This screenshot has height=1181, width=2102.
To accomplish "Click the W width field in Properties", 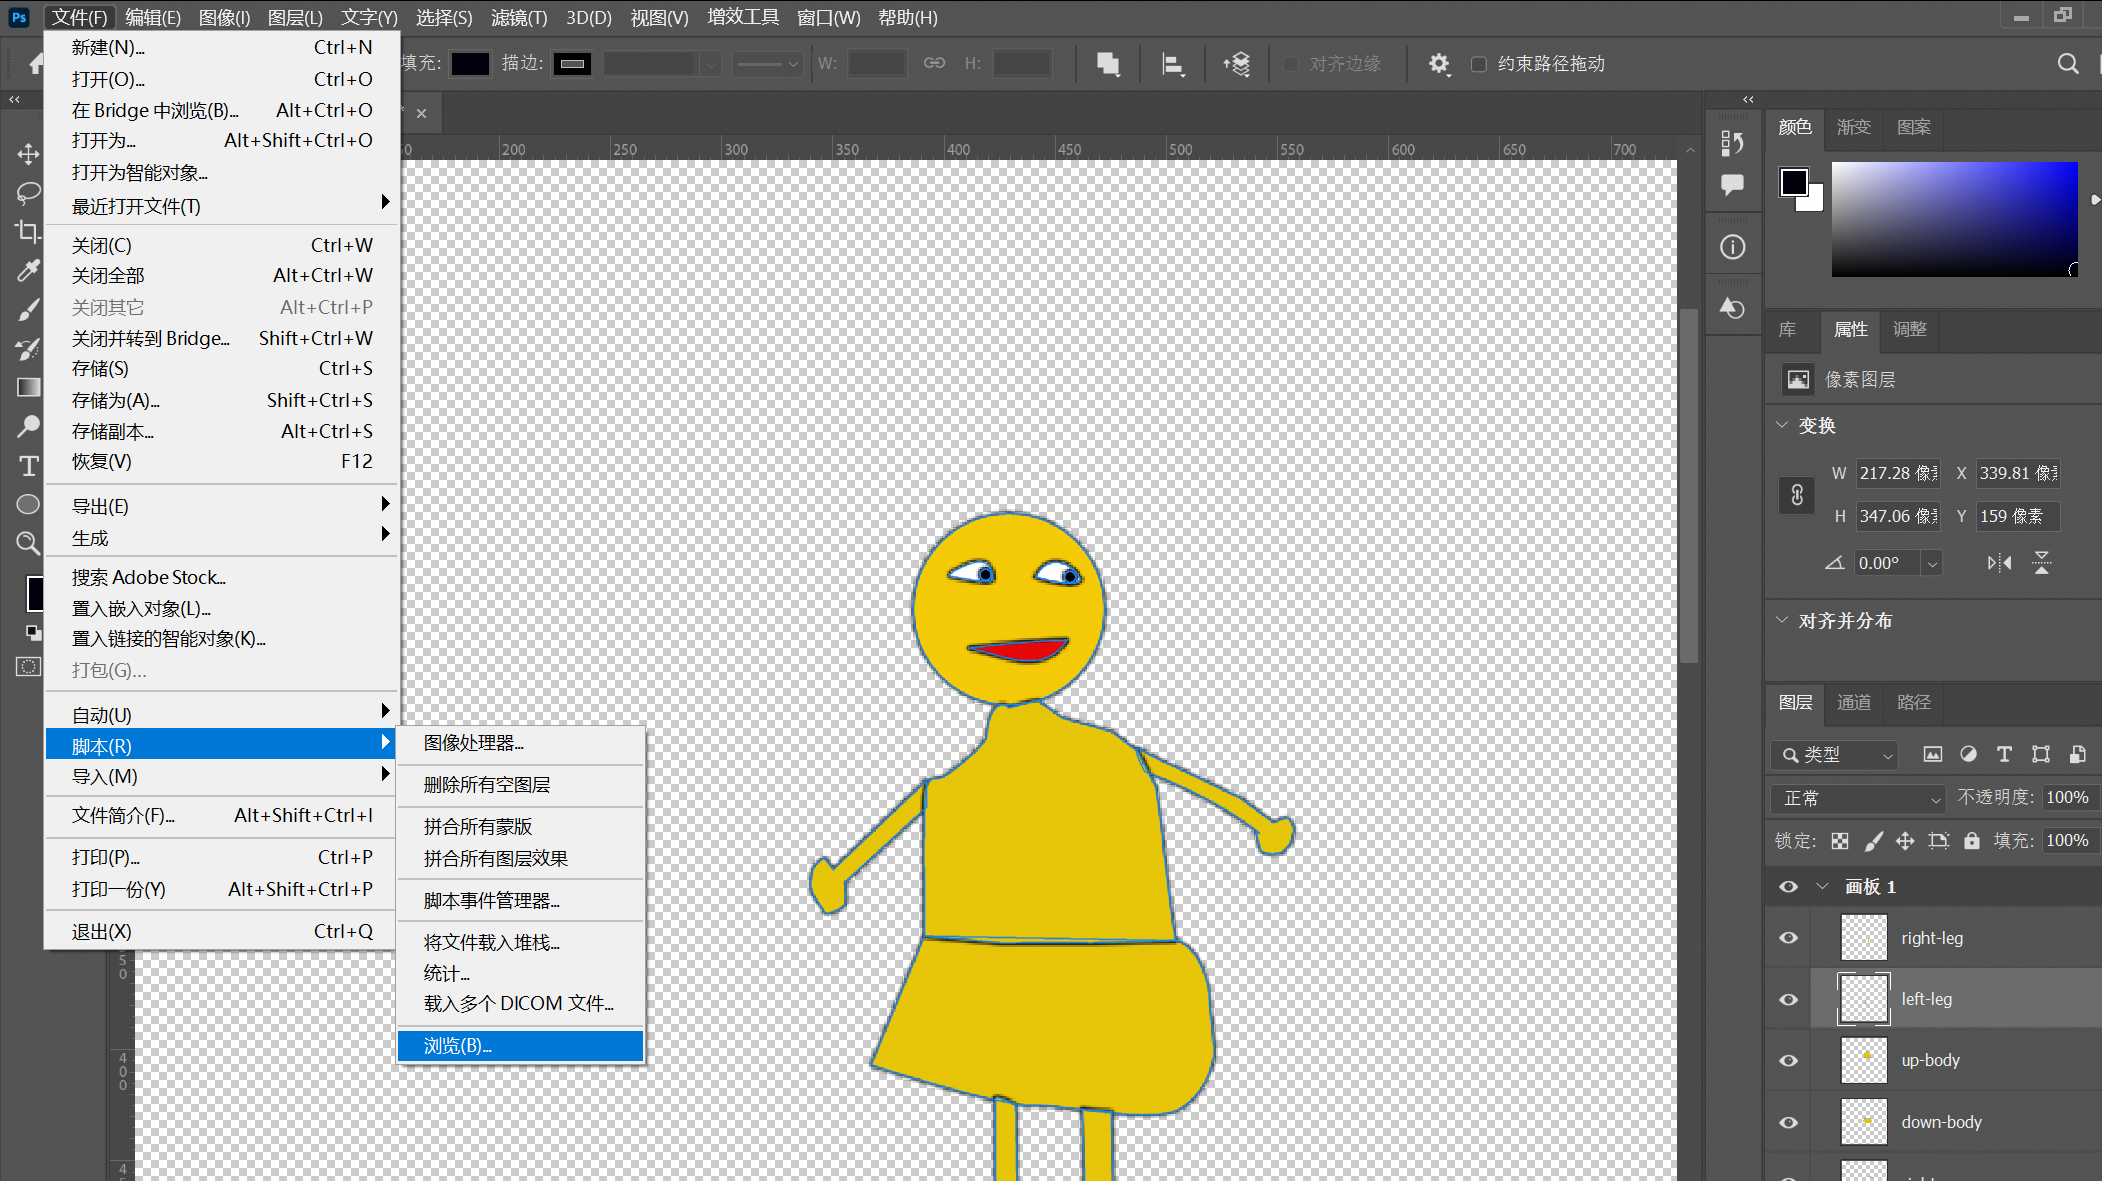I will point(1897,473).
